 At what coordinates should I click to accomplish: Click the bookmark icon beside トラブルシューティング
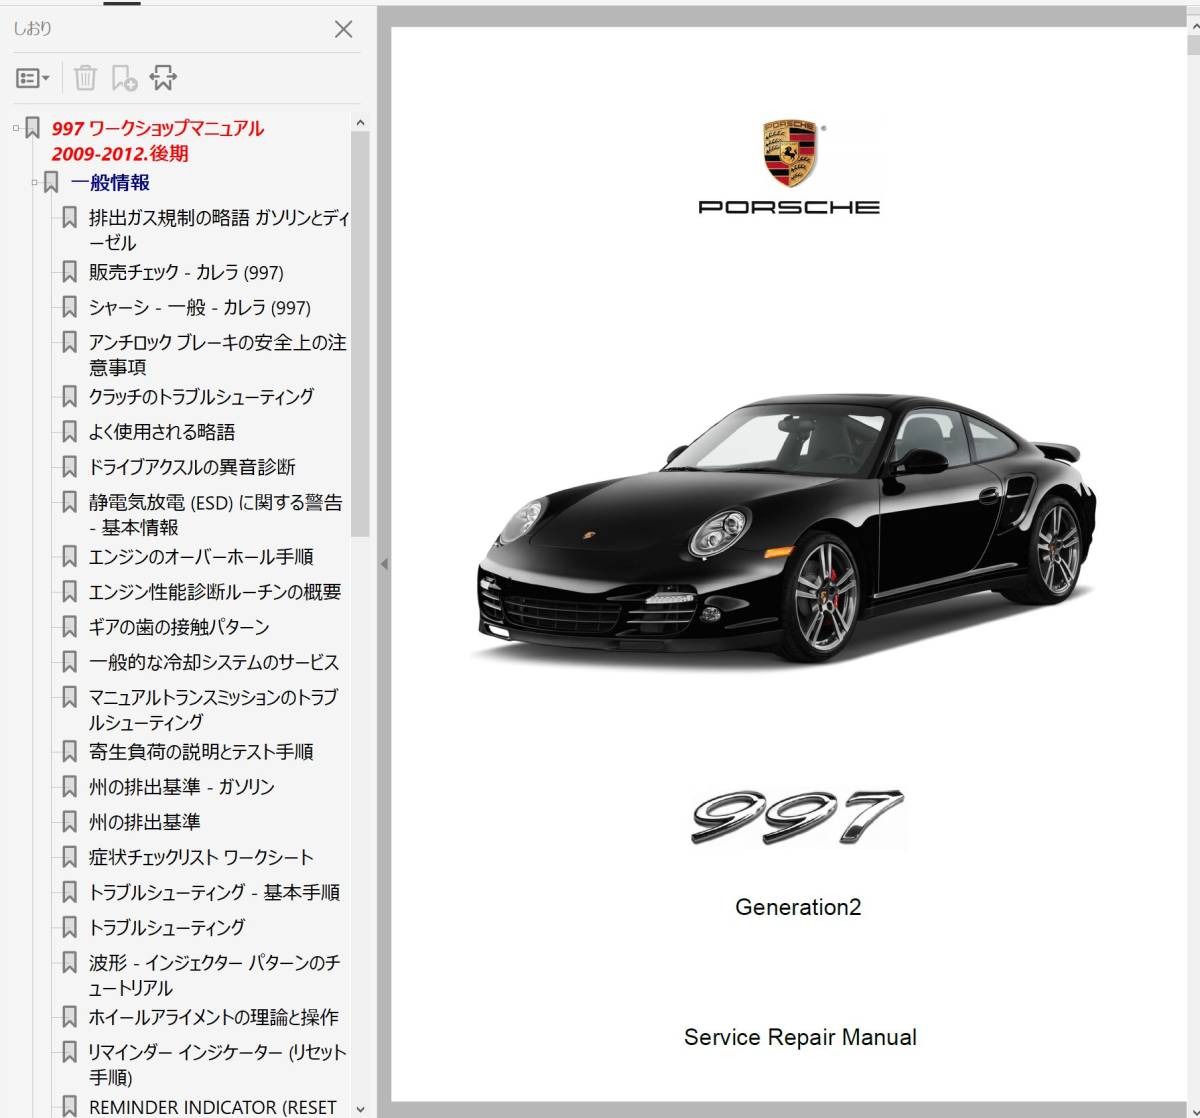coord(69,927)
